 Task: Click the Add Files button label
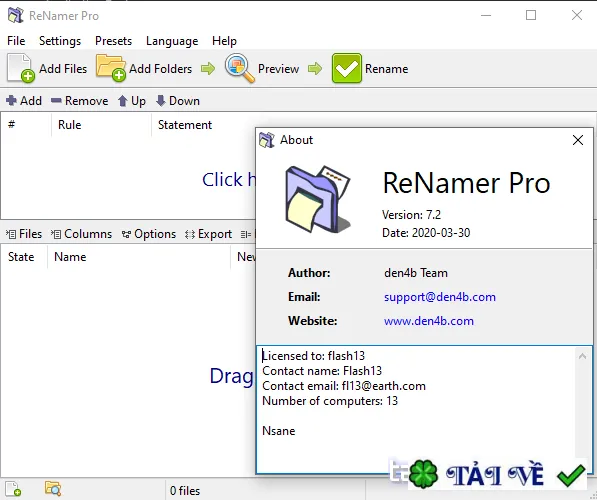63,69
